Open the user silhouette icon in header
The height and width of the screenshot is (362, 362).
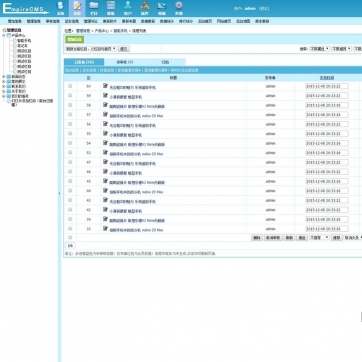(x=128, y=5)
